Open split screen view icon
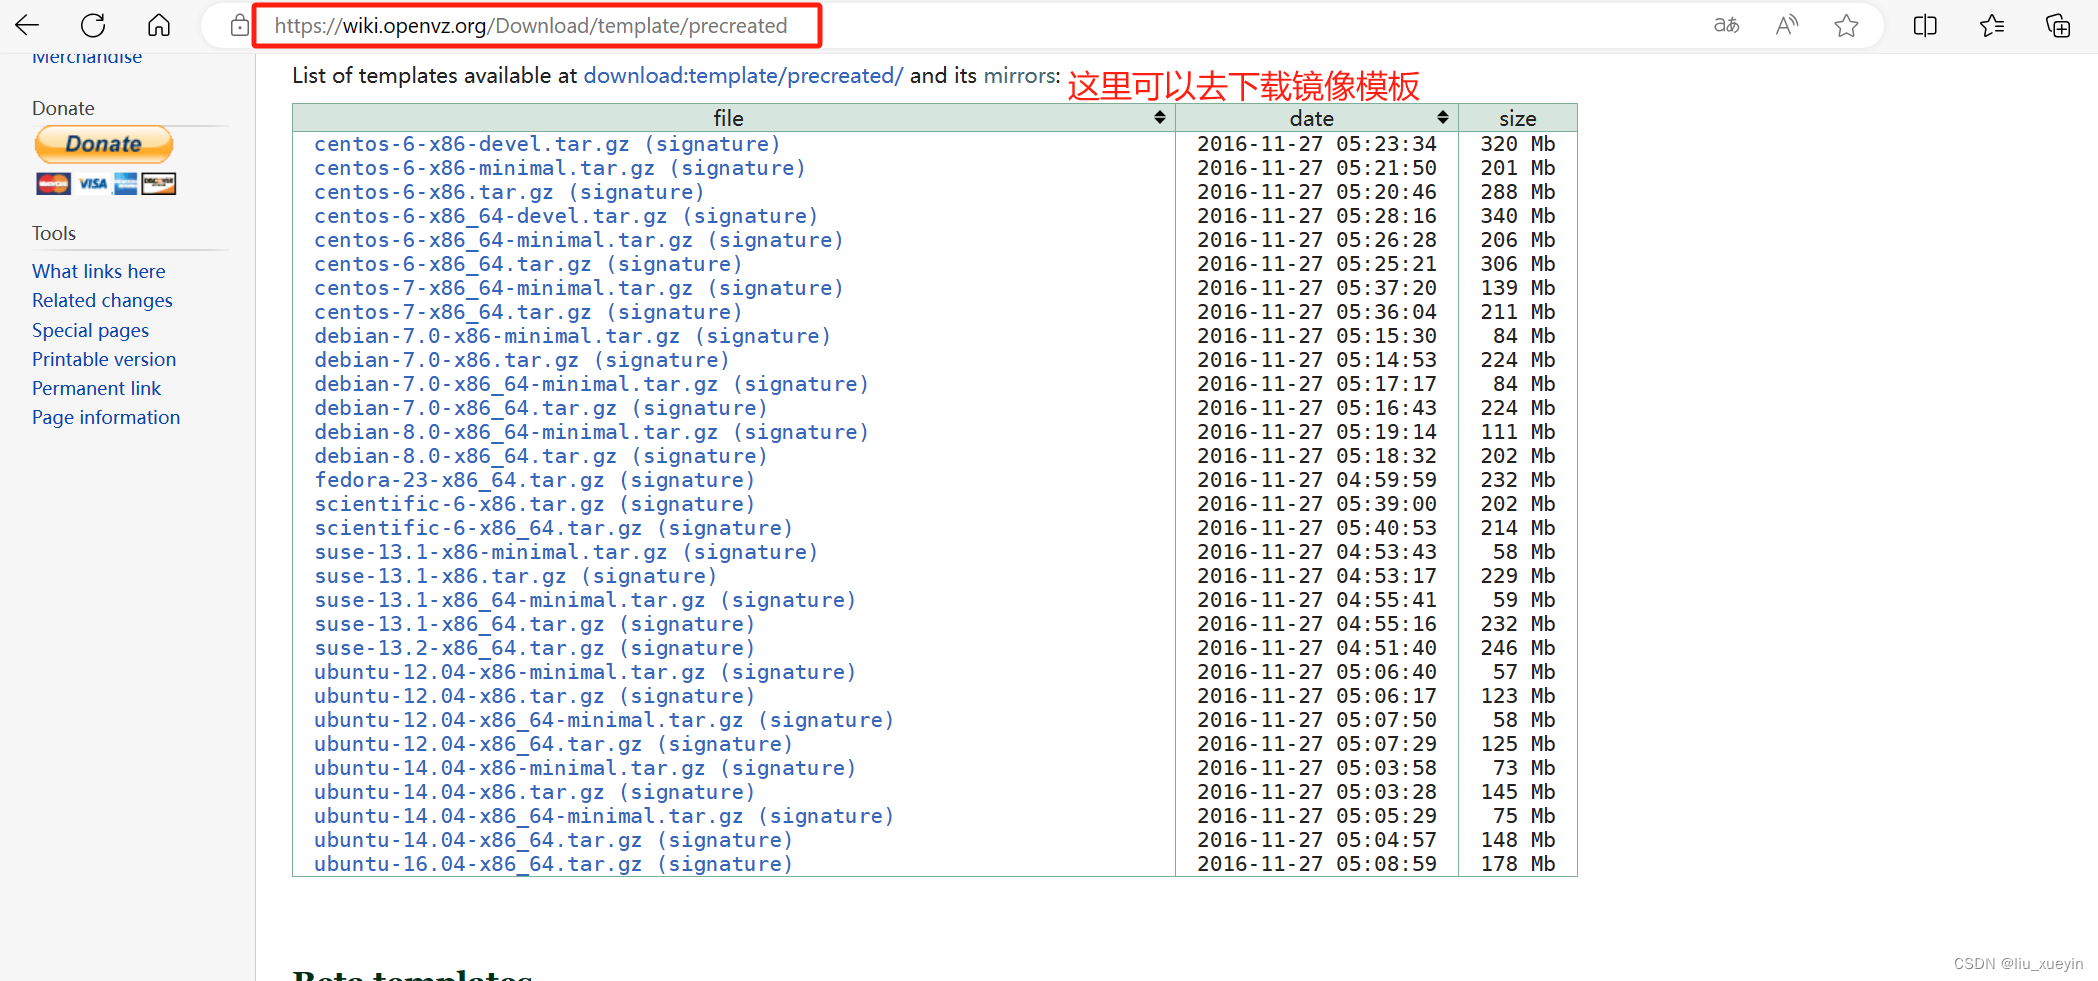Screen dimensions: 2098x981 point(1925,25)
